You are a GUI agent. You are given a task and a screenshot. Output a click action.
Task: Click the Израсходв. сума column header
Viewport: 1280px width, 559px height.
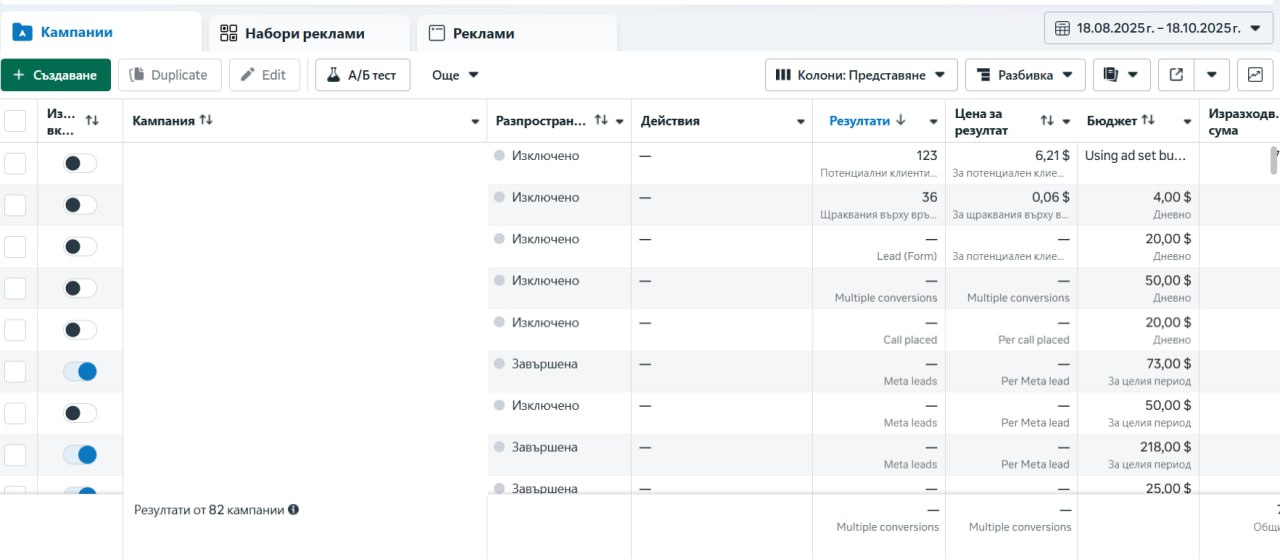(1244, 122)
